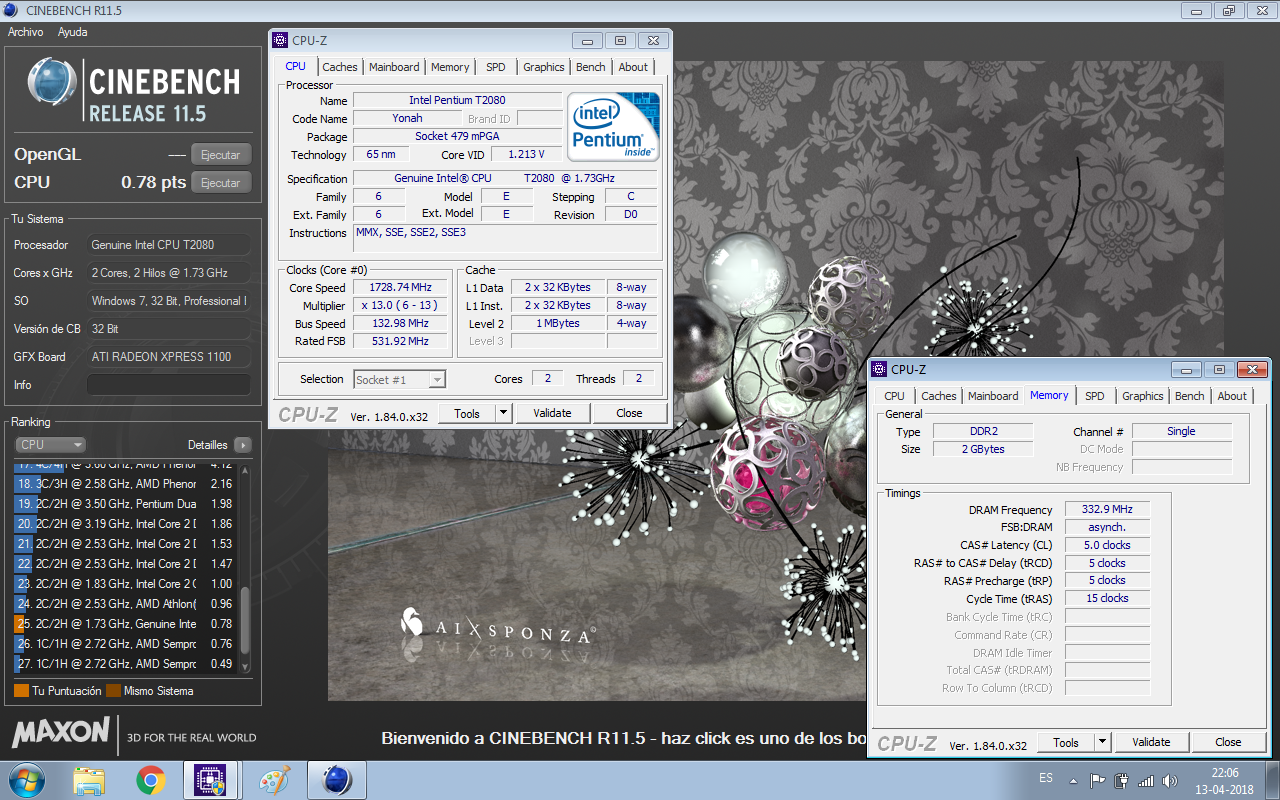1280x800 pixels.
Task: Run the CPU test with Ejecutar
Action: coord(221,183)
